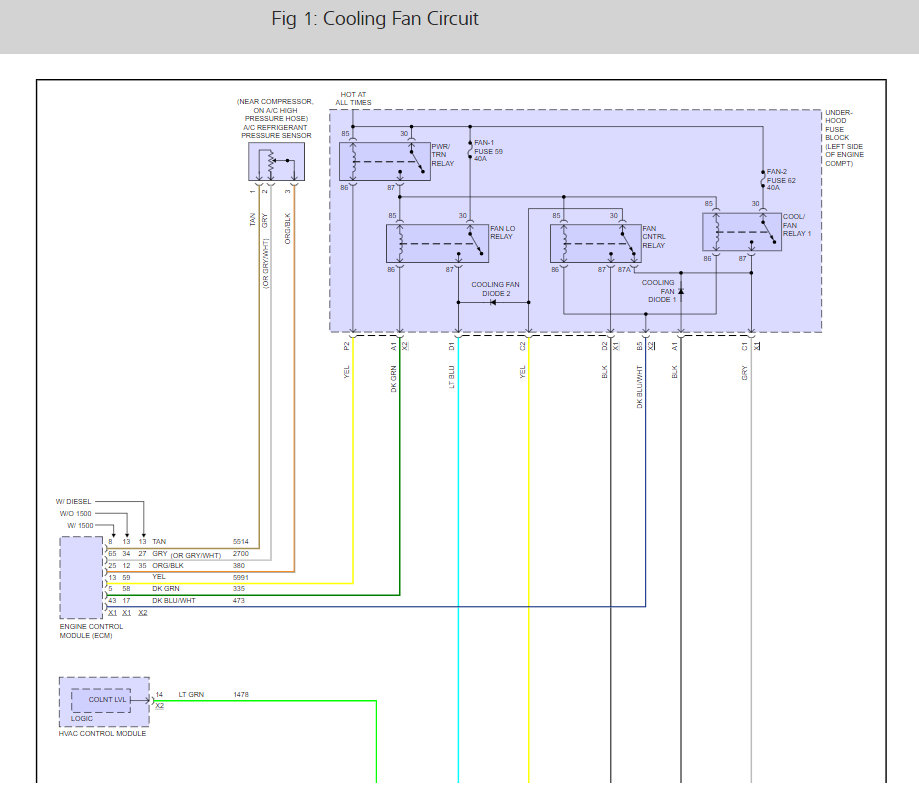Select the 'FAN CNTRL RELAY' label
Screen dimensions: 919x810
point(653,237)
